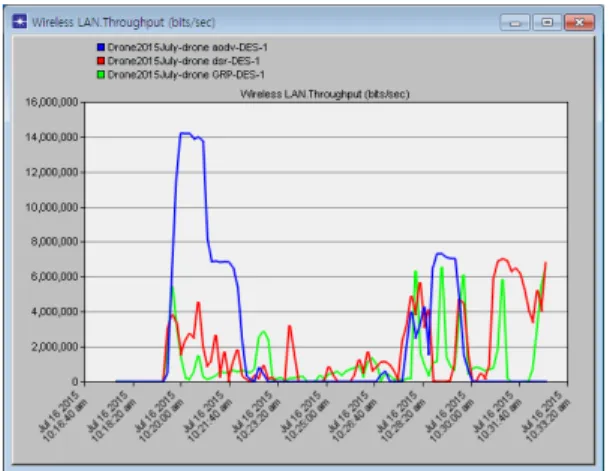The width and height of the screenshot is (610, 471).
Task: Click the blue aodv legend swatch
Action: tap(101, 47)
